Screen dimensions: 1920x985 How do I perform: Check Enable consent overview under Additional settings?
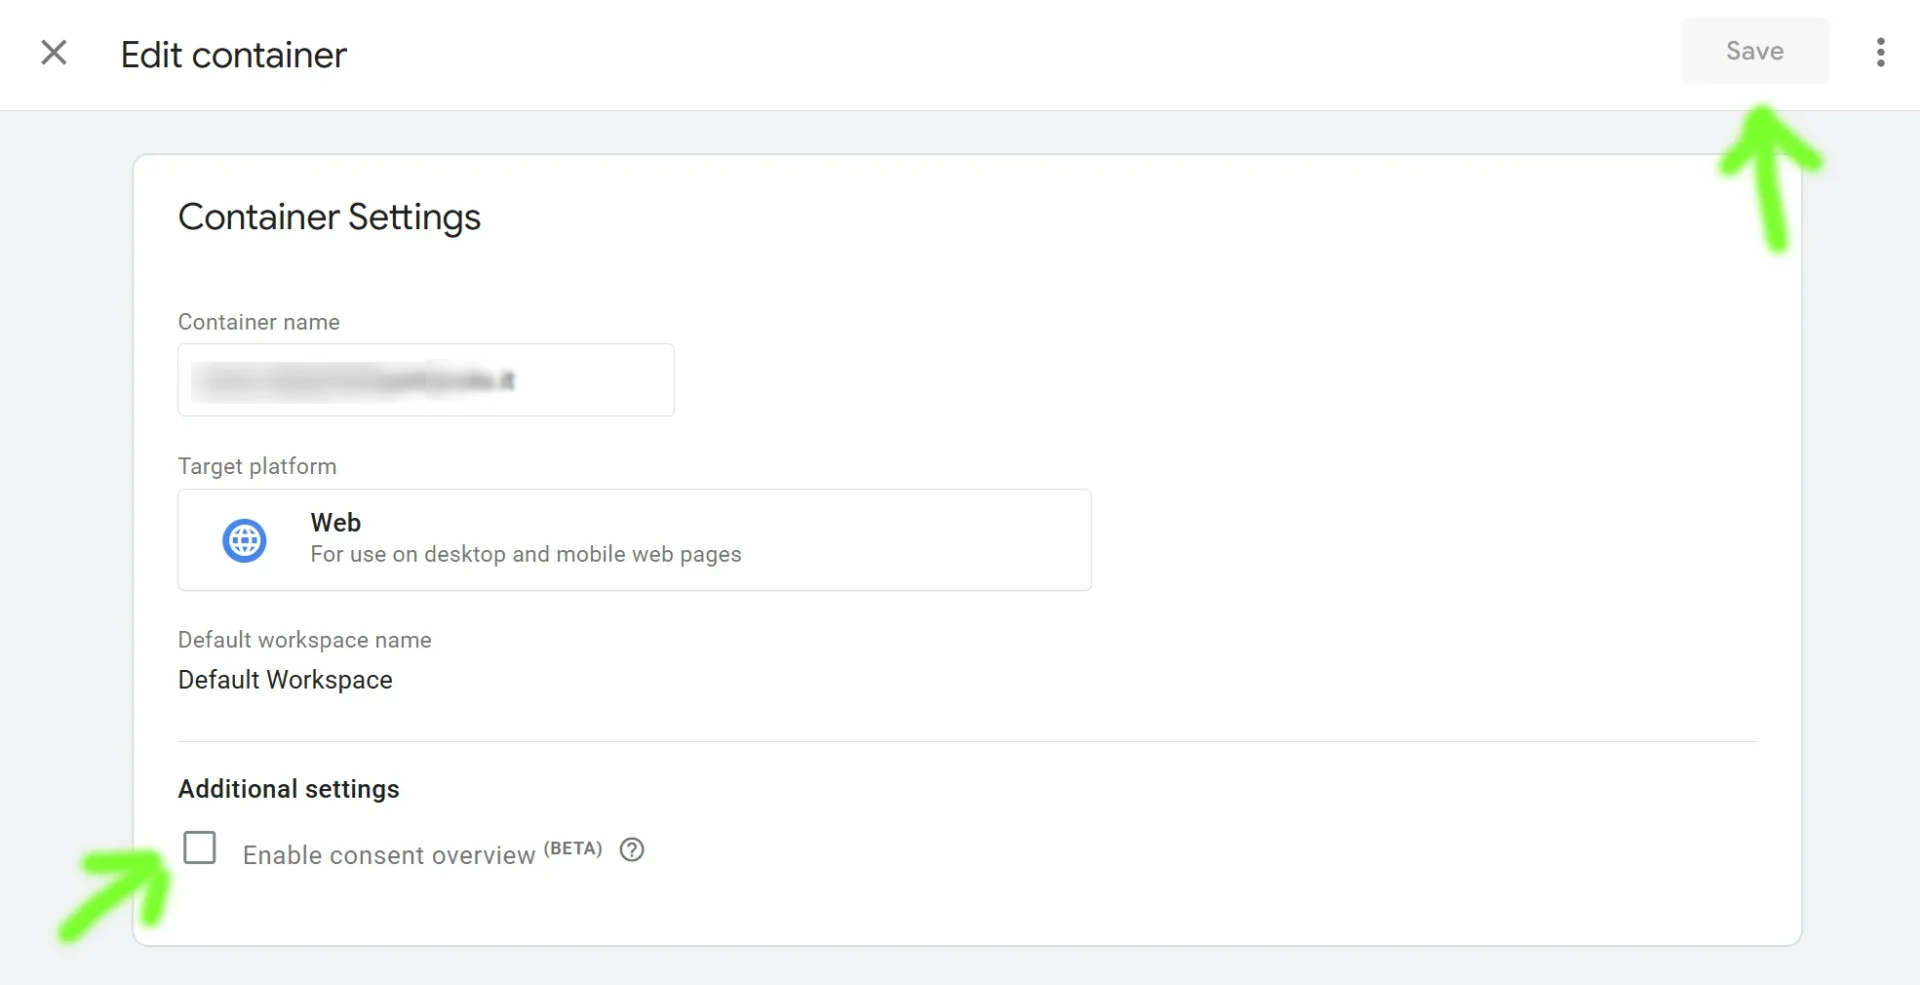tap(200, 847)
